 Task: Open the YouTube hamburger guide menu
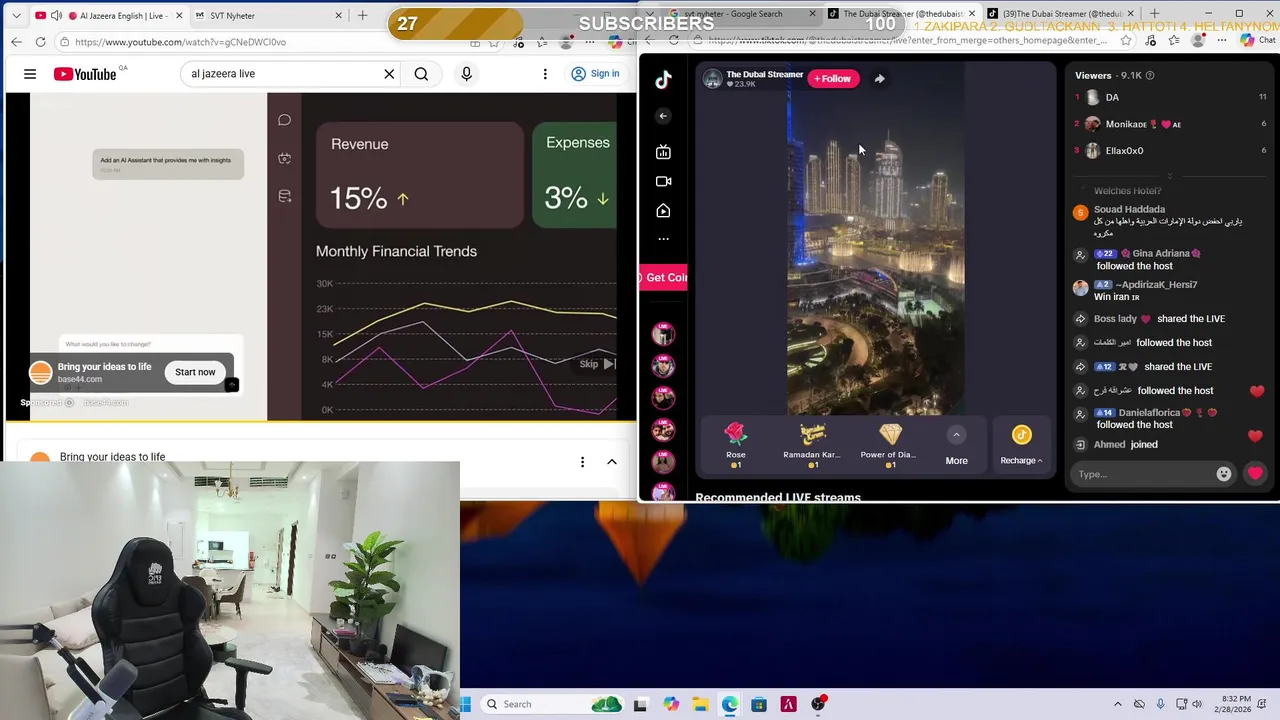[30, 74]
